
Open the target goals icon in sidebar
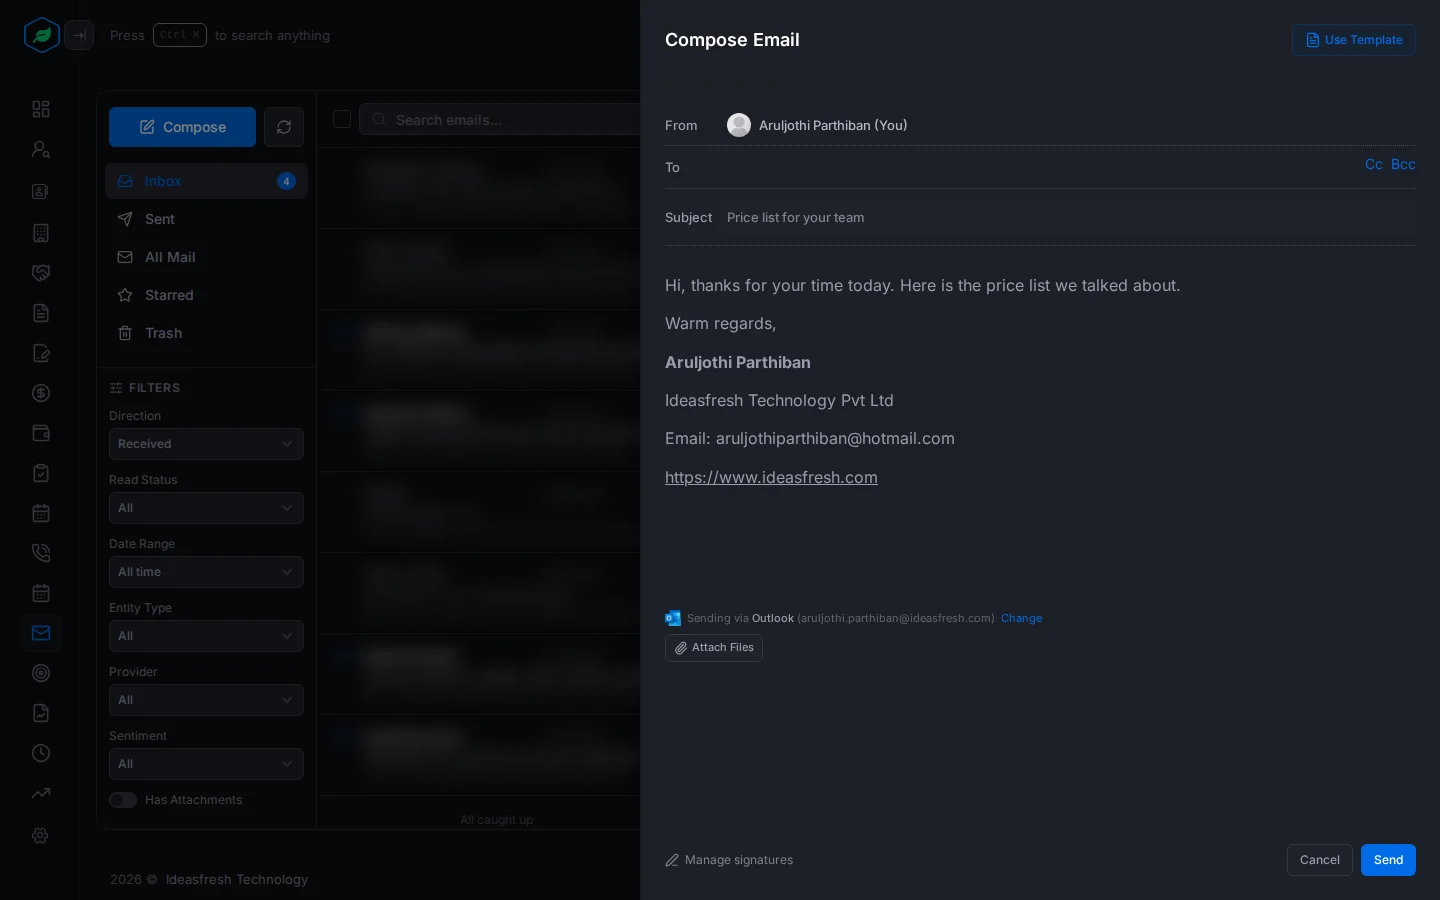pos(41,673)
